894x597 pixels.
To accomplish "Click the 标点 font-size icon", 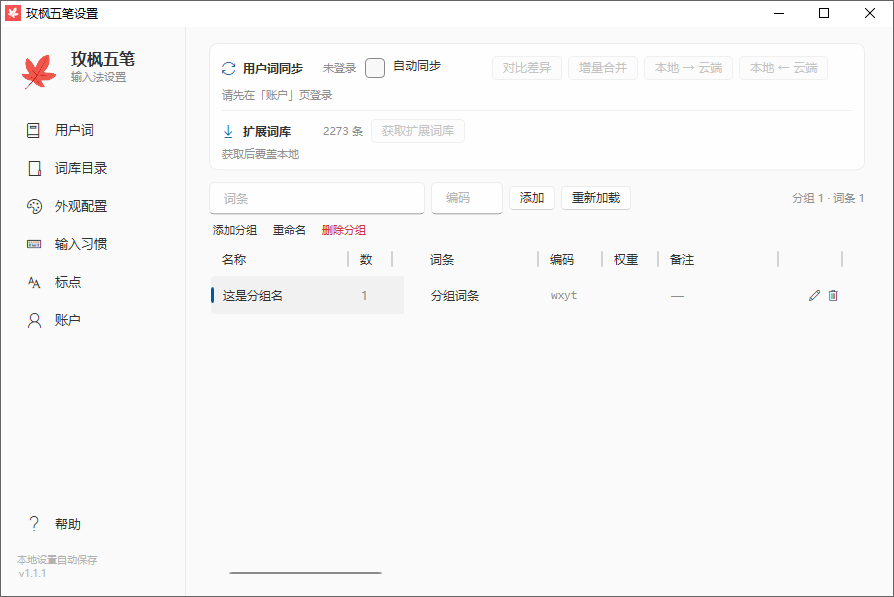I will 34,282.
